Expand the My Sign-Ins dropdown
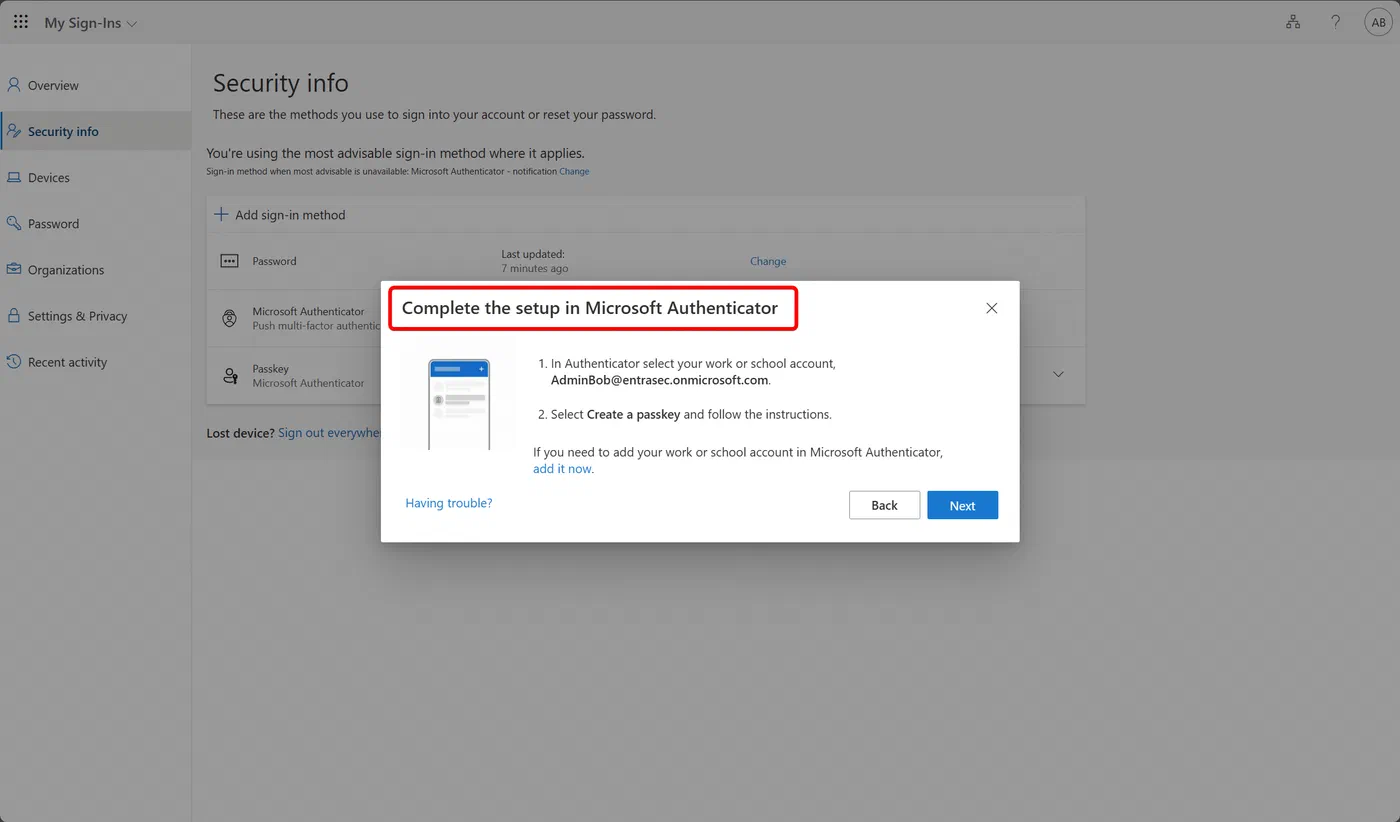Viewport: 1400px width, 822px height. pyautogui.click(x=90, y=23)
